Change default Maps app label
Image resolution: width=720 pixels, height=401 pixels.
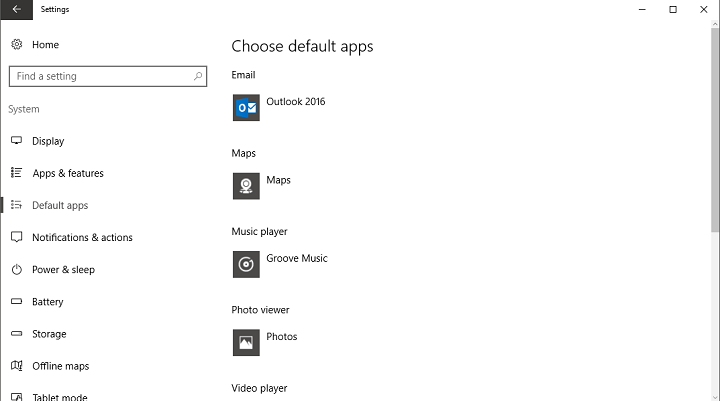(278, 180)
